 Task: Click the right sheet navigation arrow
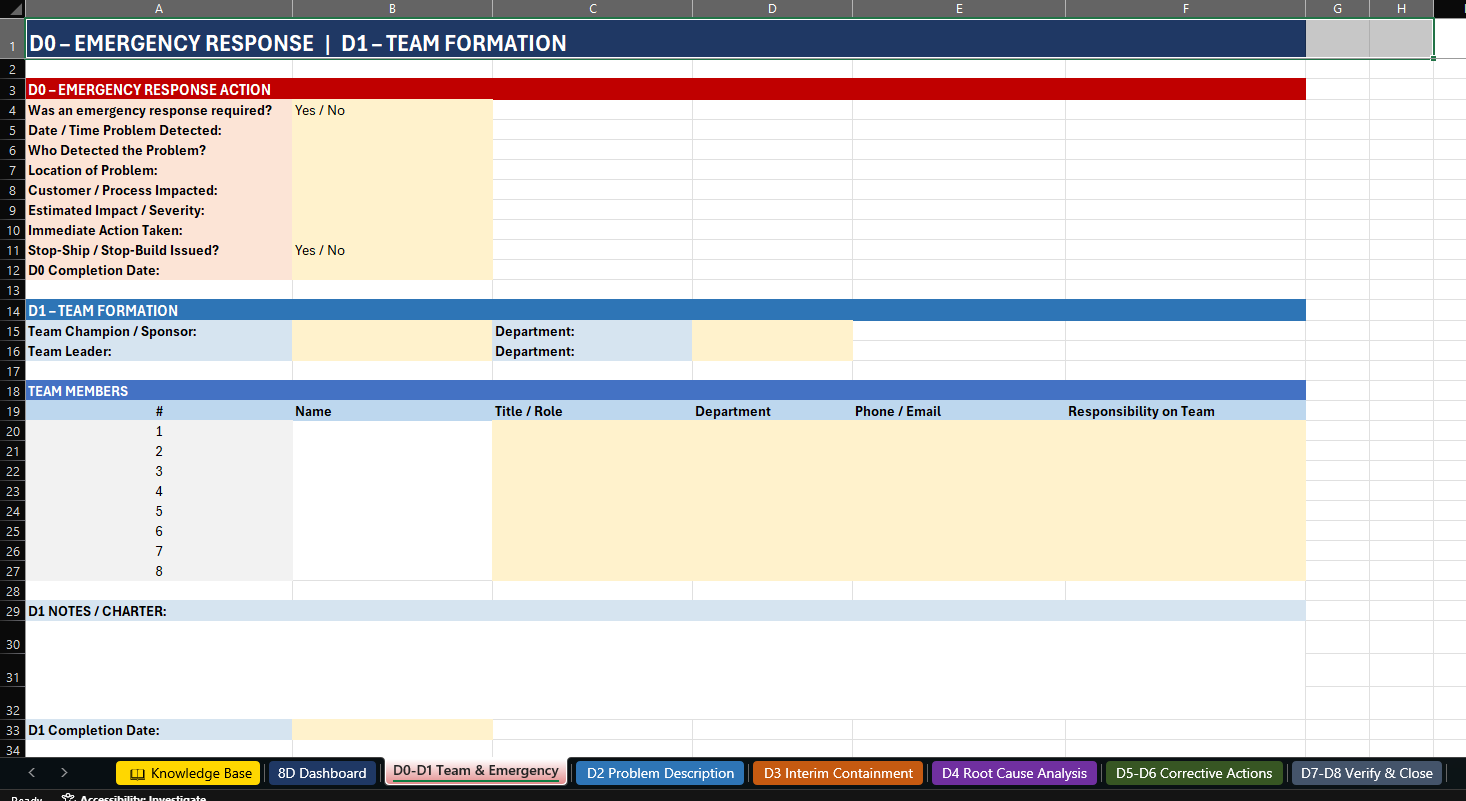[x=63, y=773]
